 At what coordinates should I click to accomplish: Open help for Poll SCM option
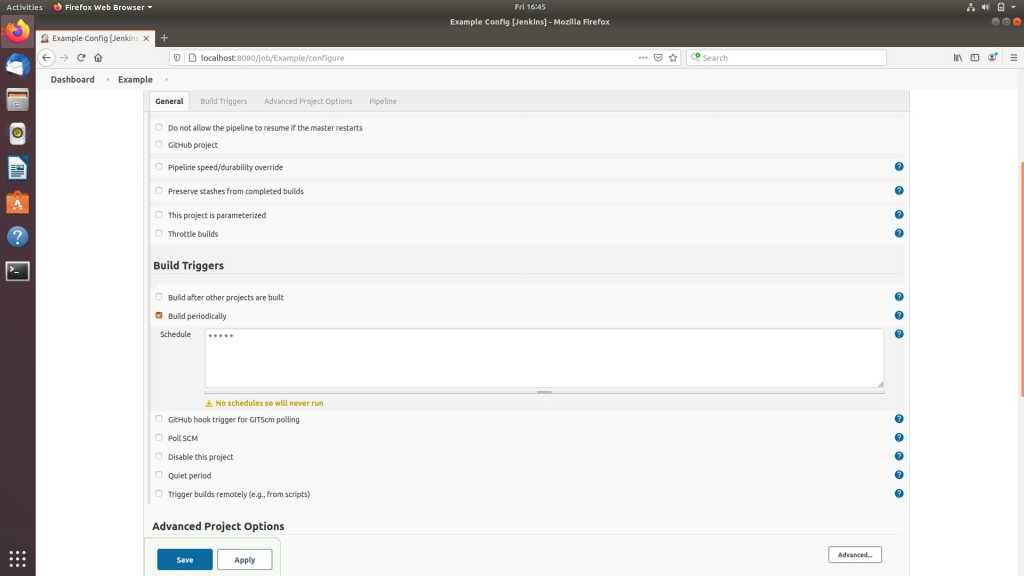[898, 438]
